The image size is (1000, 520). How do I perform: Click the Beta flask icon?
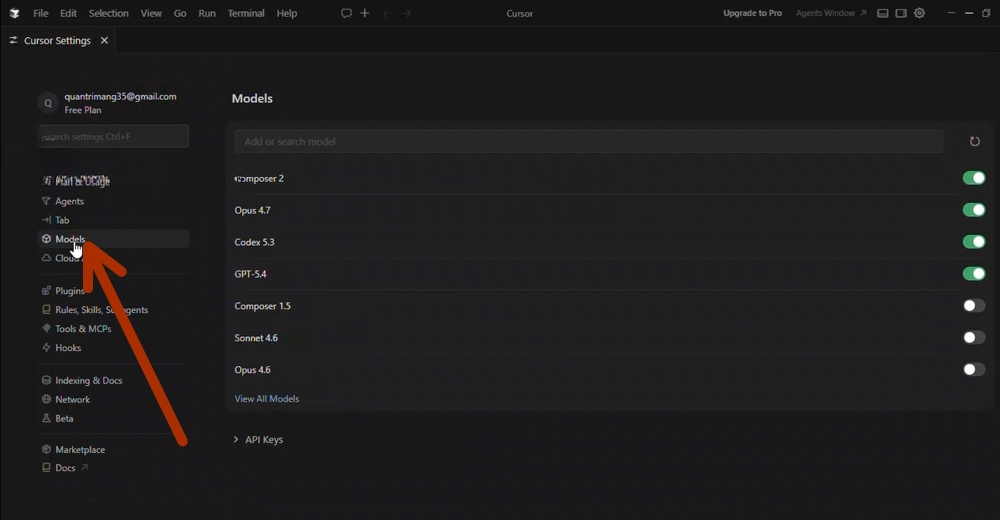coord(46,419)
